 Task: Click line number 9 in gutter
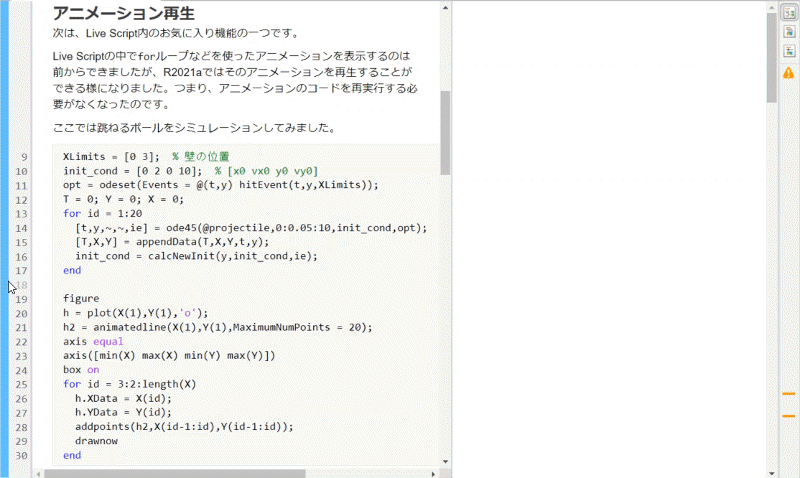coord(23,157)
